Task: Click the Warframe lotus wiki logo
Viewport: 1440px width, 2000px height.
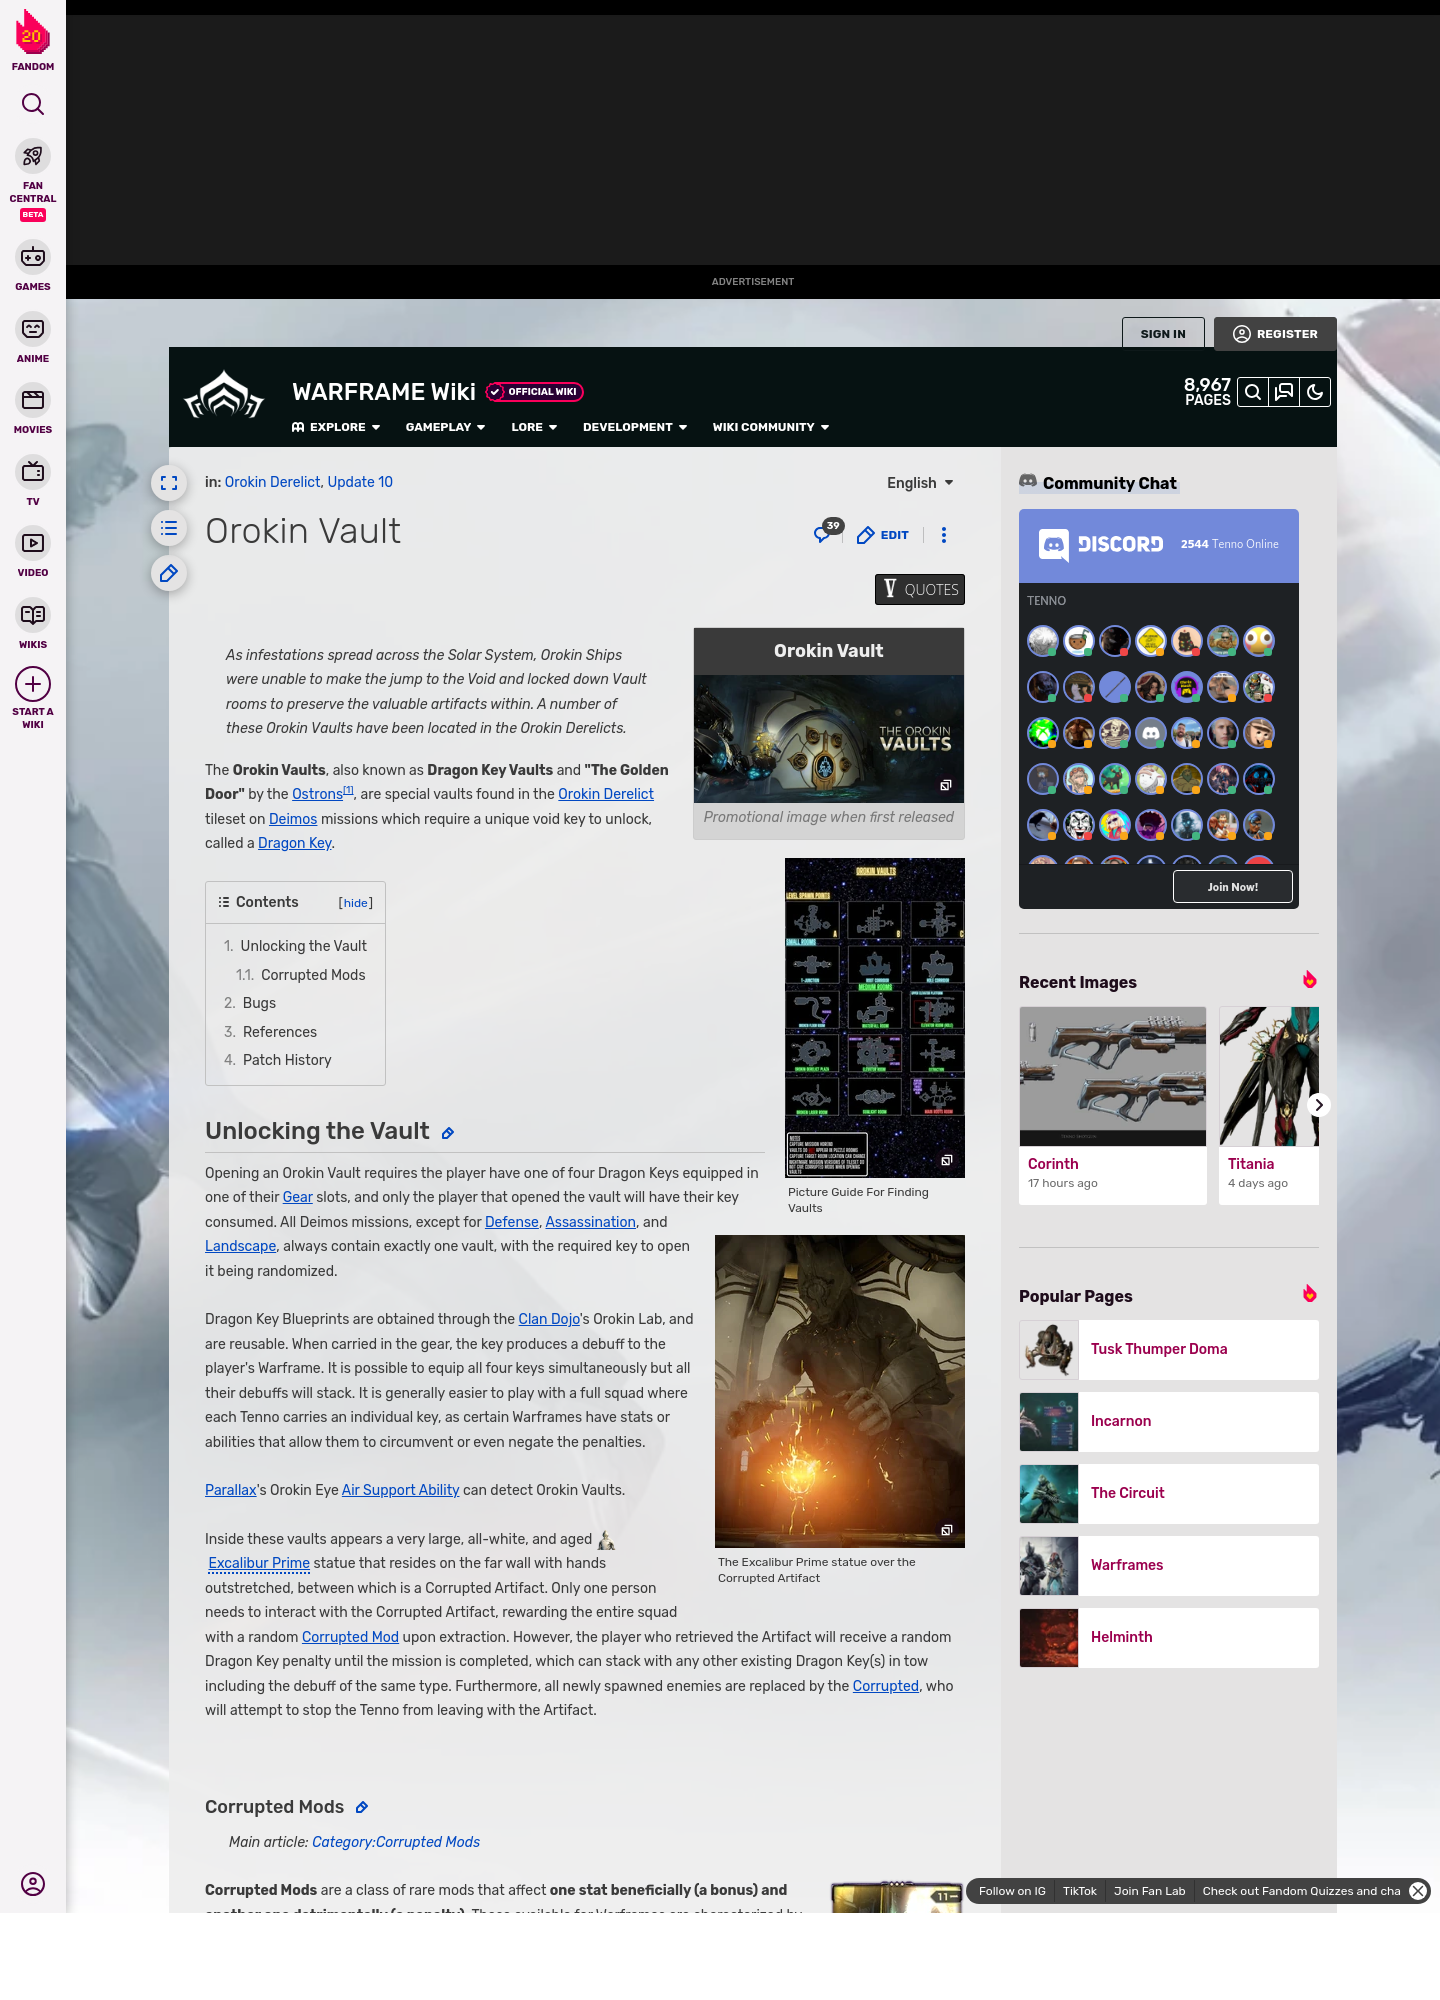Action: click(224, 396)
